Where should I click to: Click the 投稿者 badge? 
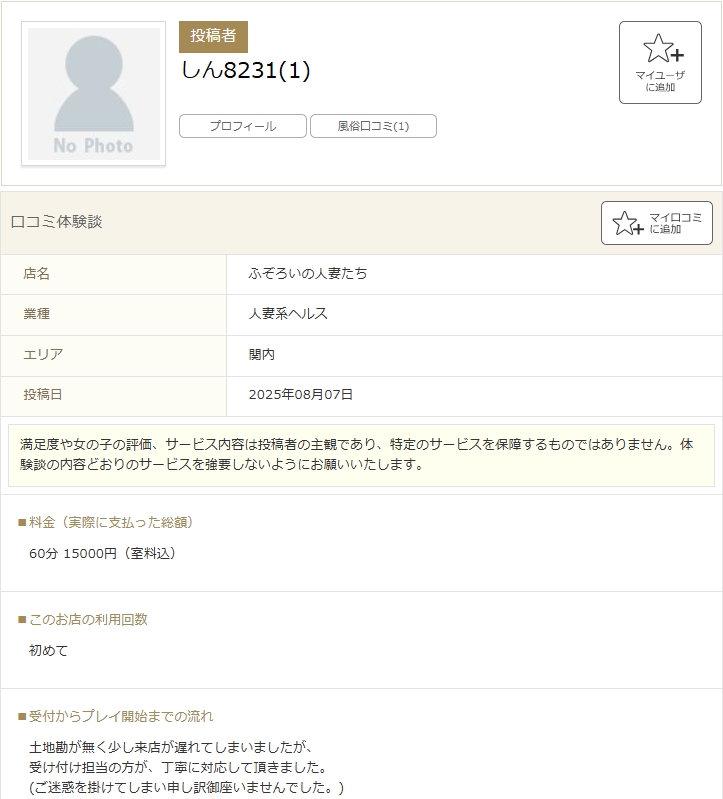(x=213, y=37)
